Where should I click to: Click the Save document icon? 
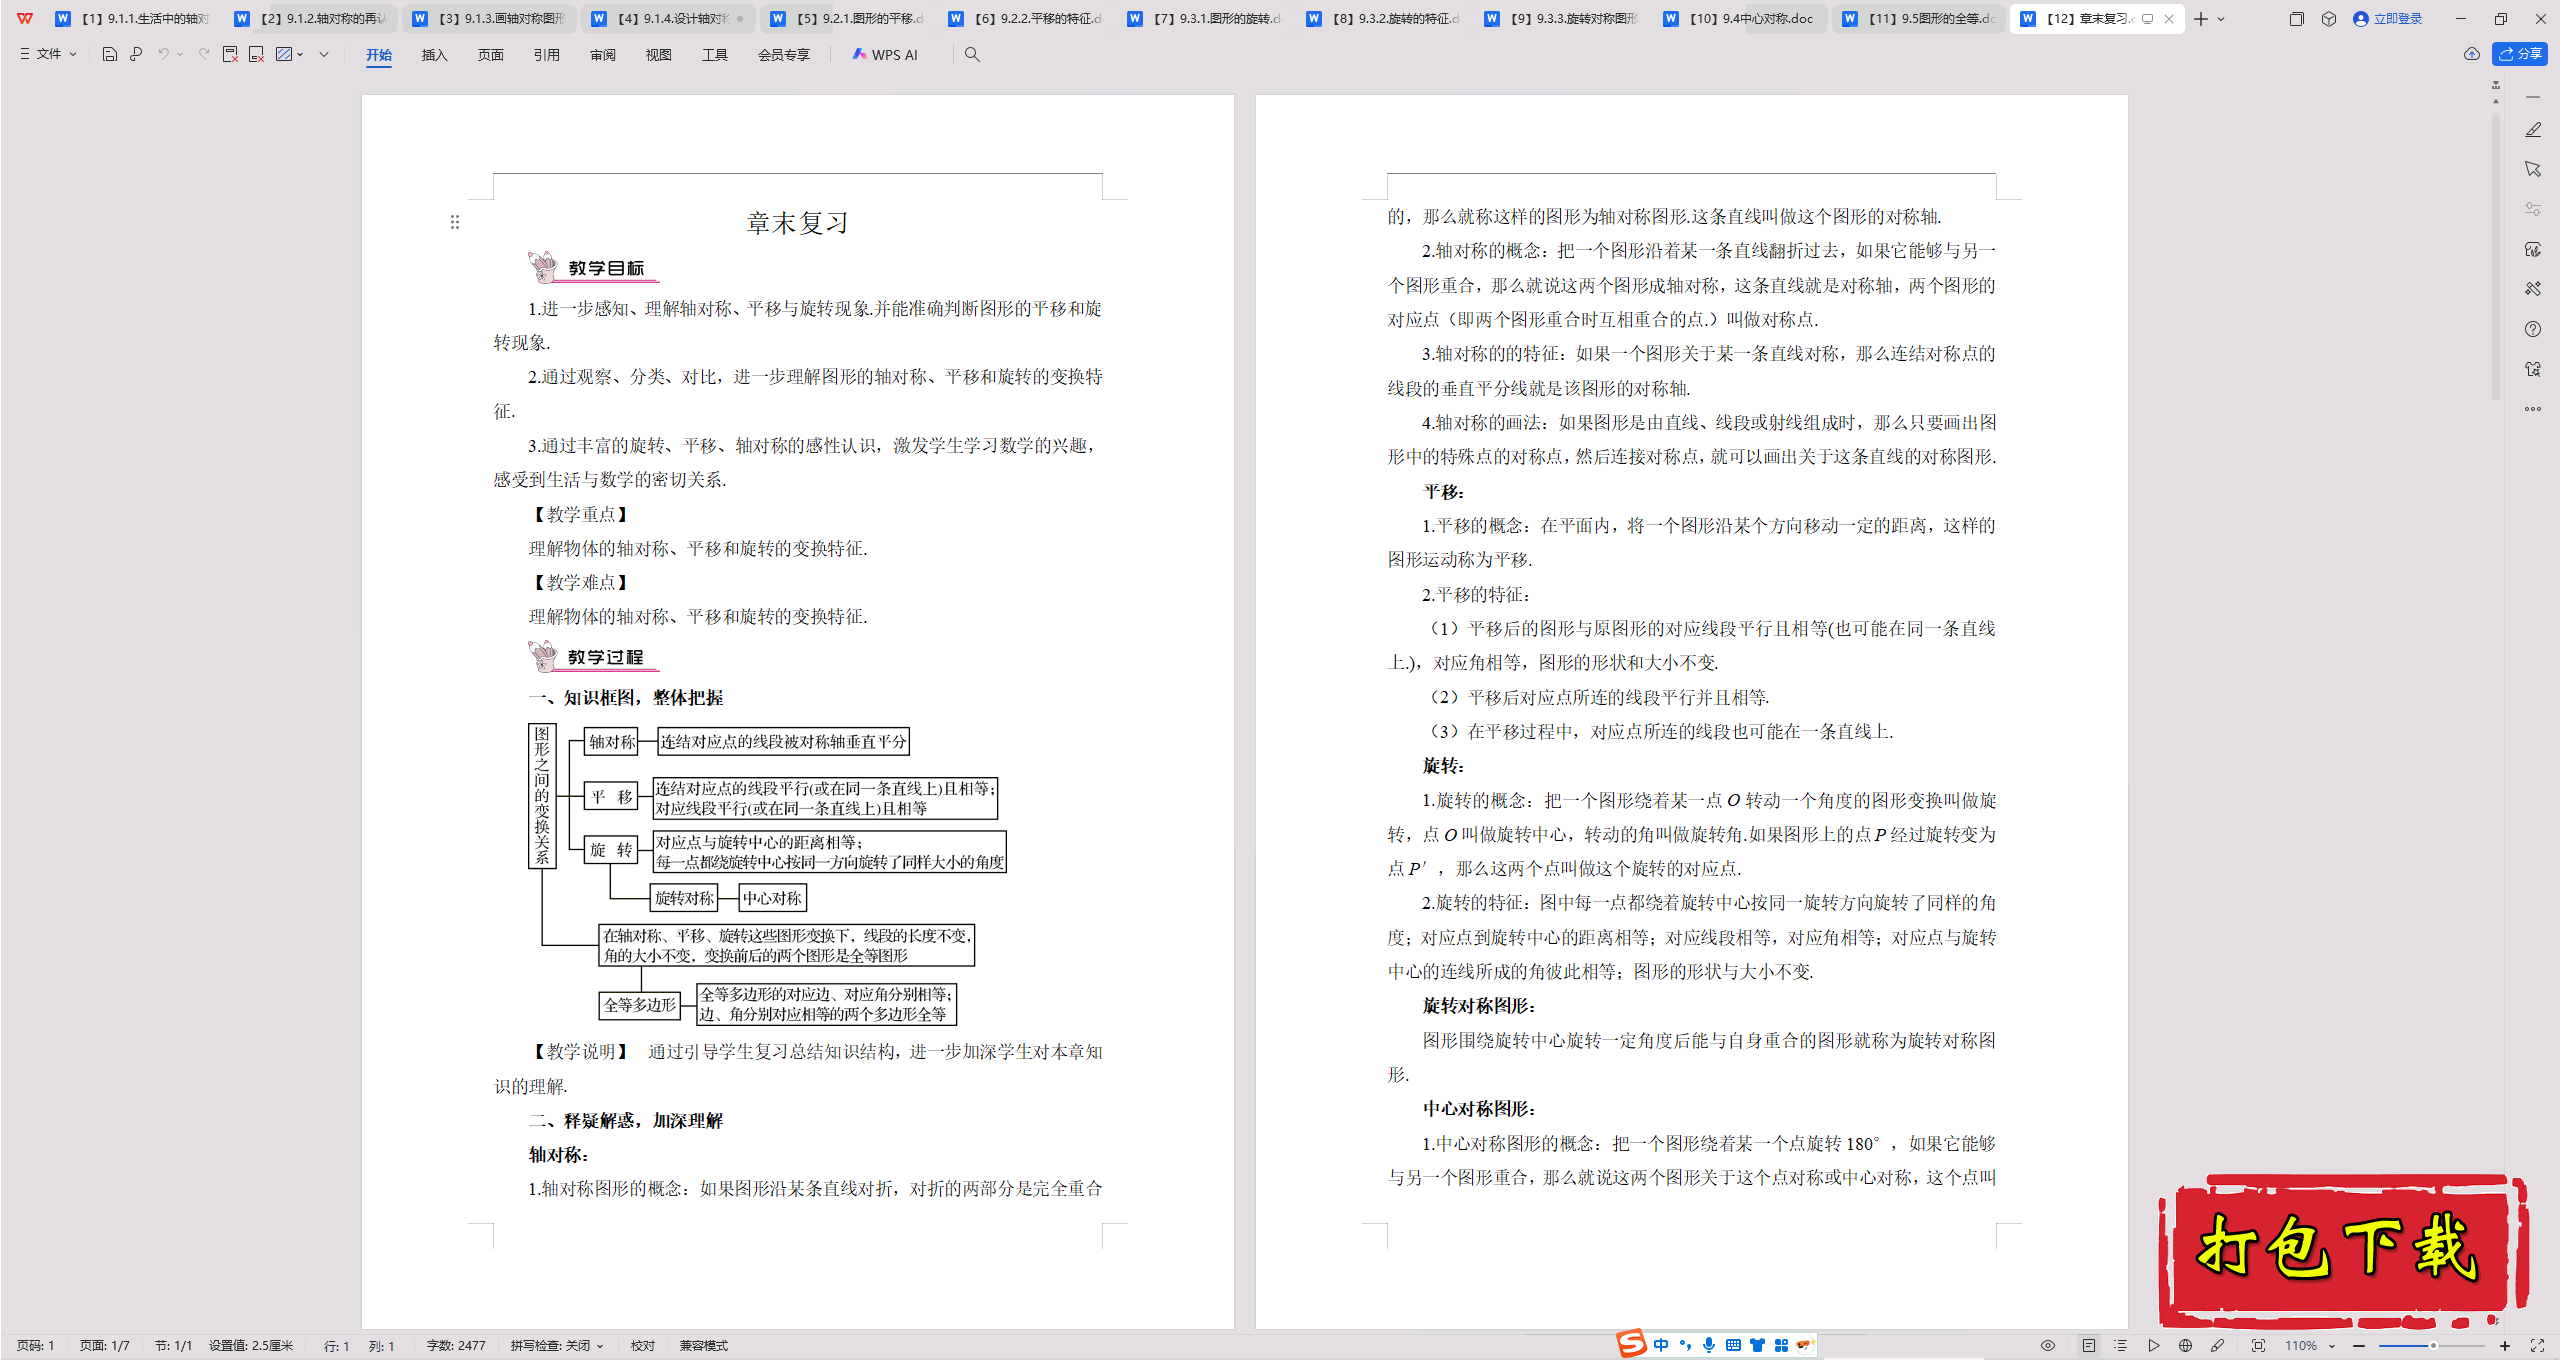(110, 54)
